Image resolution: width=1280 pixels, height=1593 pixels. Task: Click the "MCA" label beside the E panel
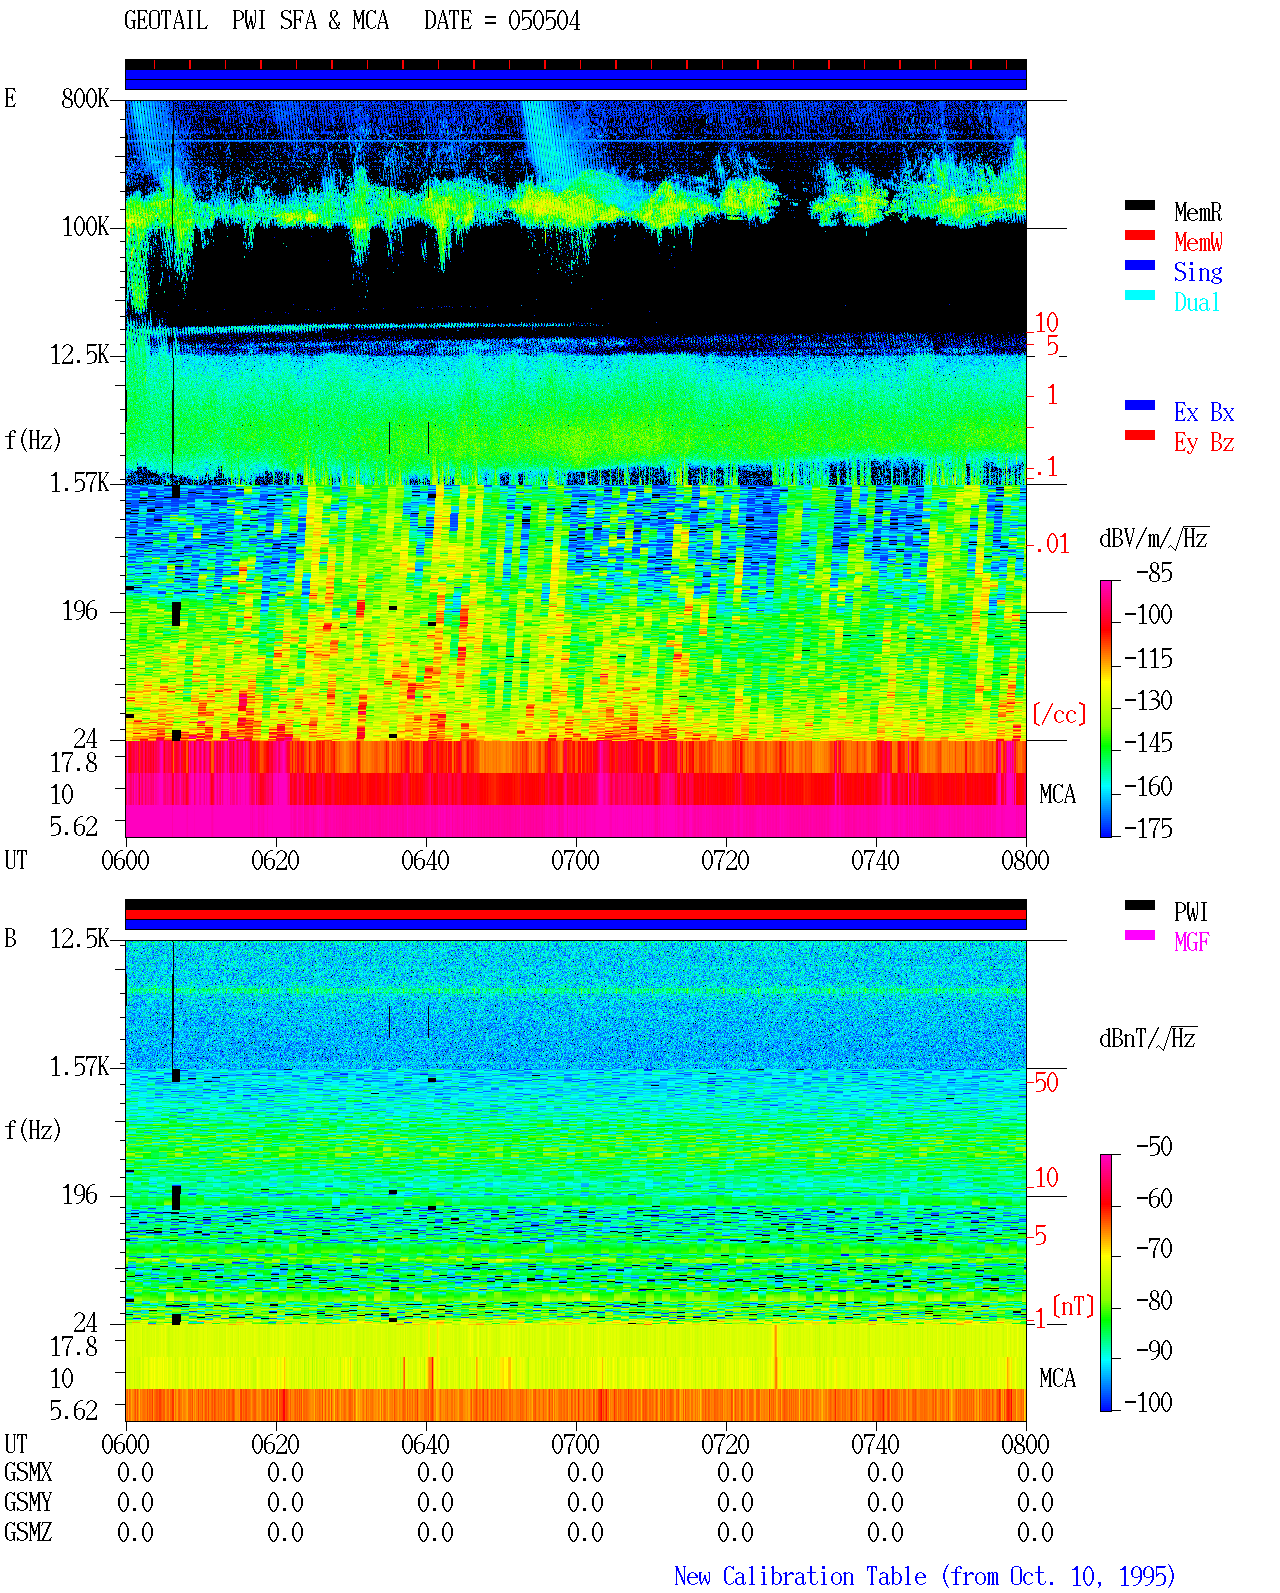[x=1057, y=795]
